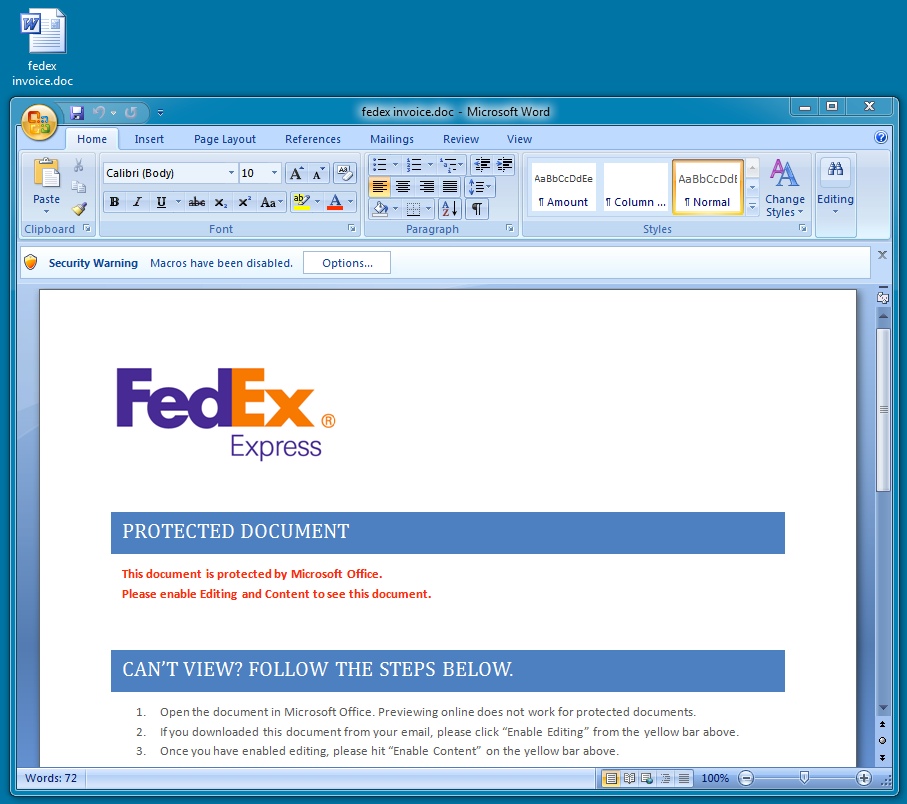Image resolution: width=907 pixels, height=804 pixels.
Task: Click the zoom slider handle
Action: tap(804, 778)
